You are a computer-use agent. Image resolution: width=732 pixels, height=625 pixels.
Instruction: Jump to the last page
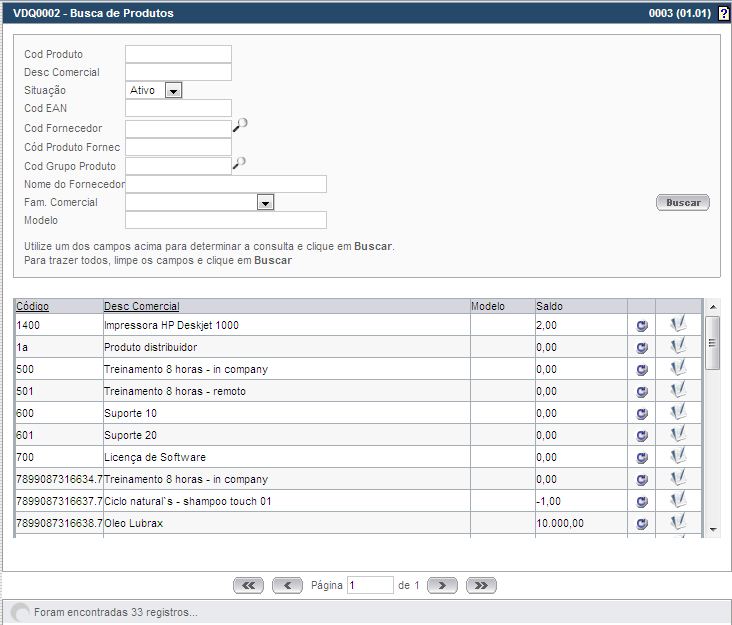pyautogui.click(x=481, y=585)
